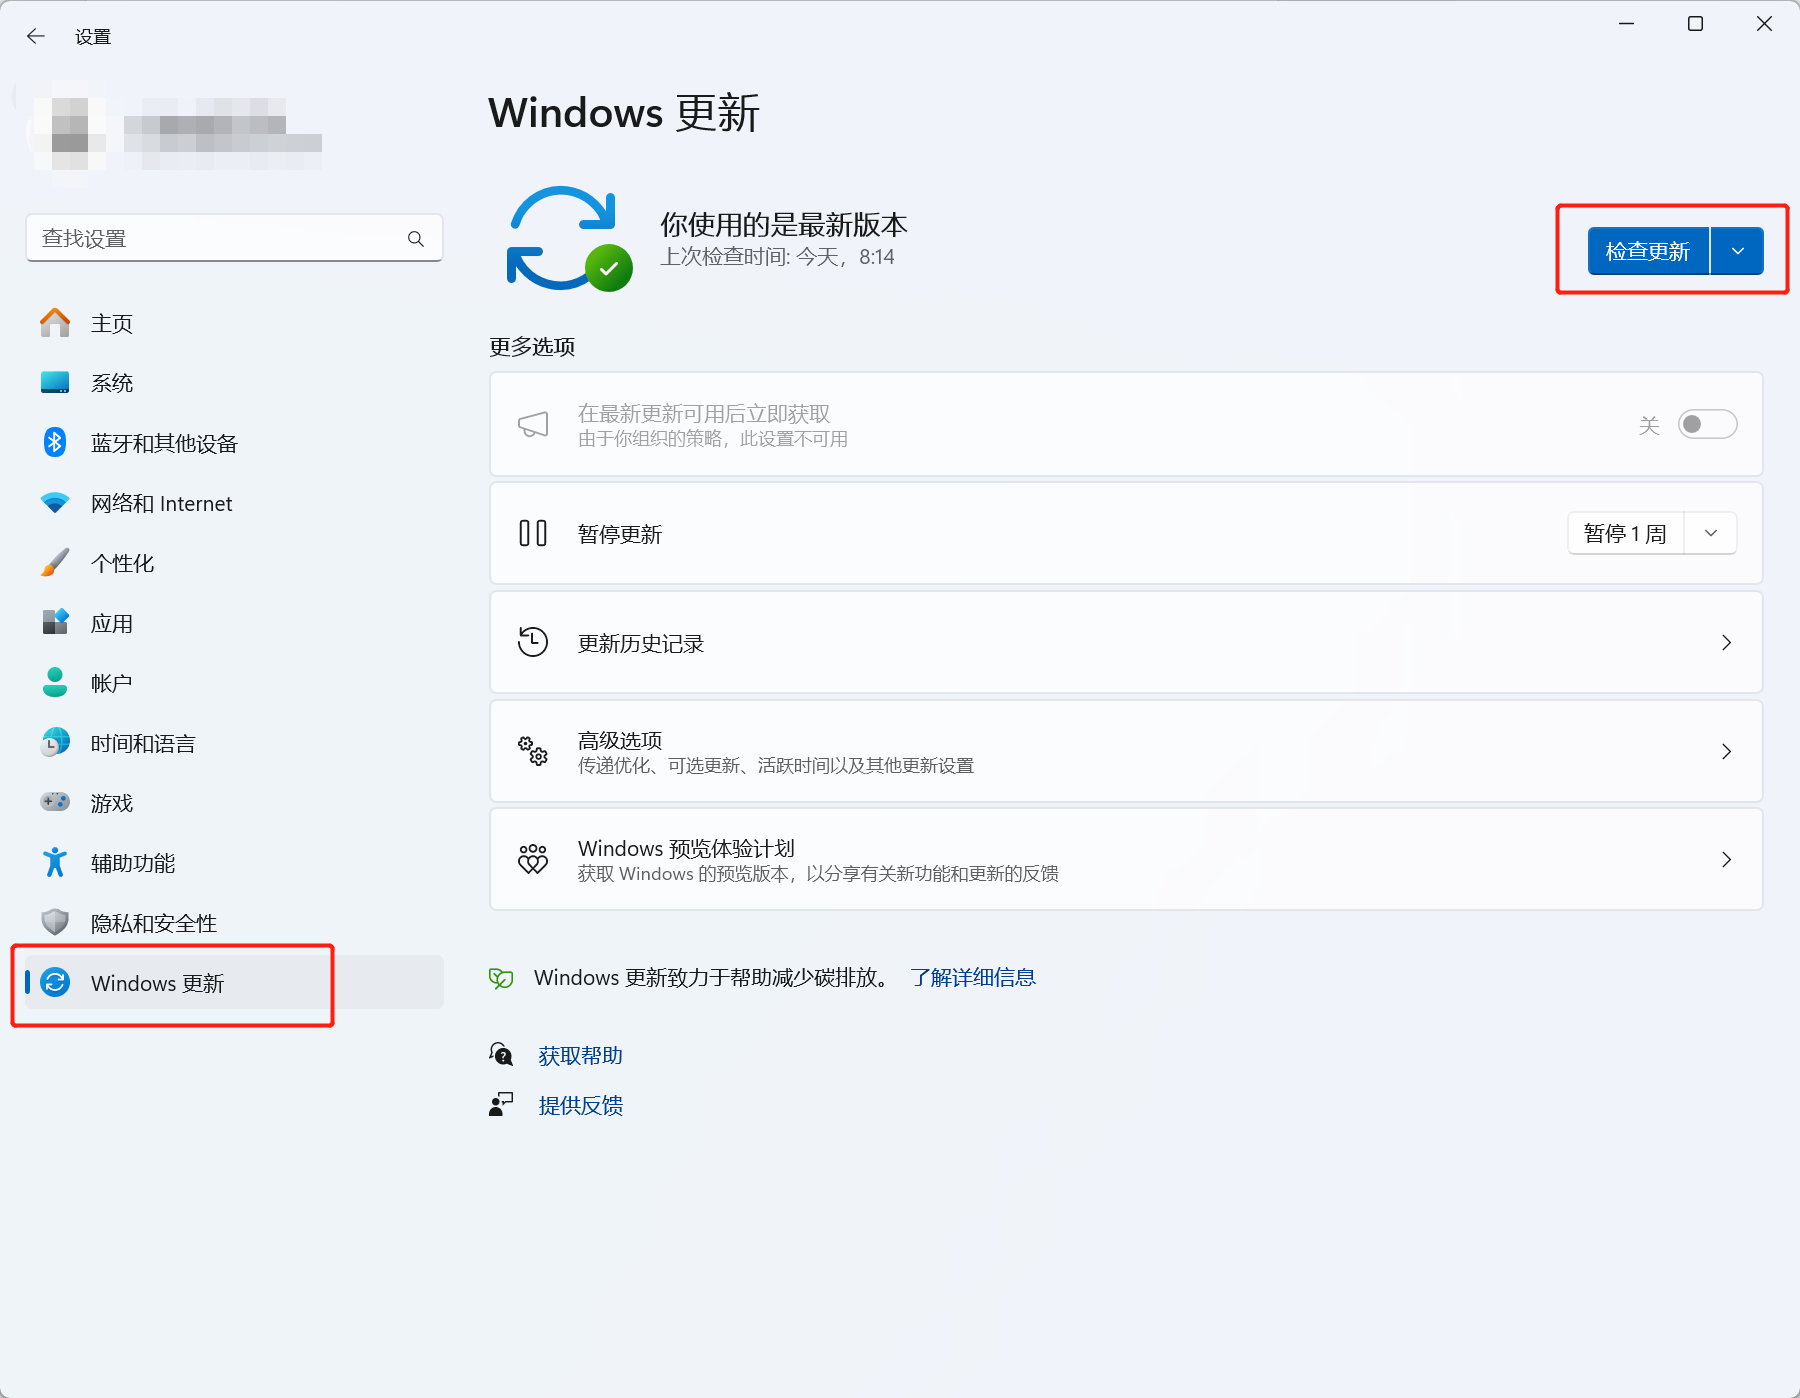Viewport: 1800px width, 1398px height.
Task: Click the 暂停更新 label
Action: (620, 534)
